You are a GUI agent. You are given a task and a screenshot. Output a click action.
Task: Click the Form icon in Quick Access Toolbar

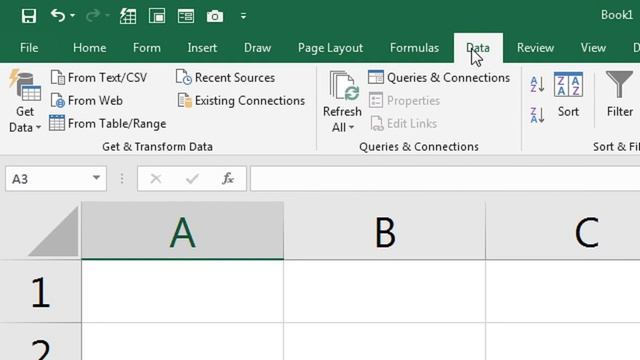(186, 16)
